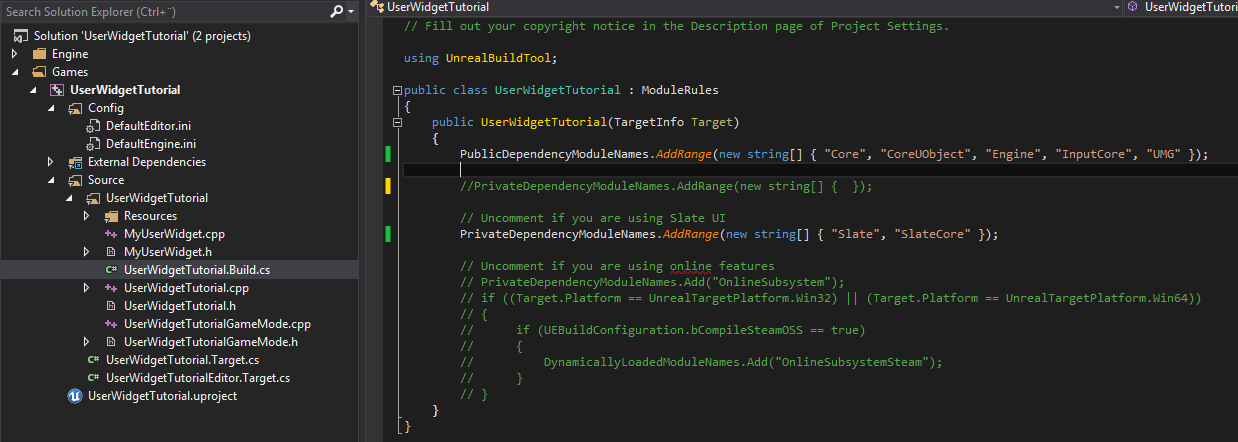Viewport: 1238px width, 442px height.
Task: Click the Solution 'UserWidgetTutorial' solution icon
Action: 20,36
